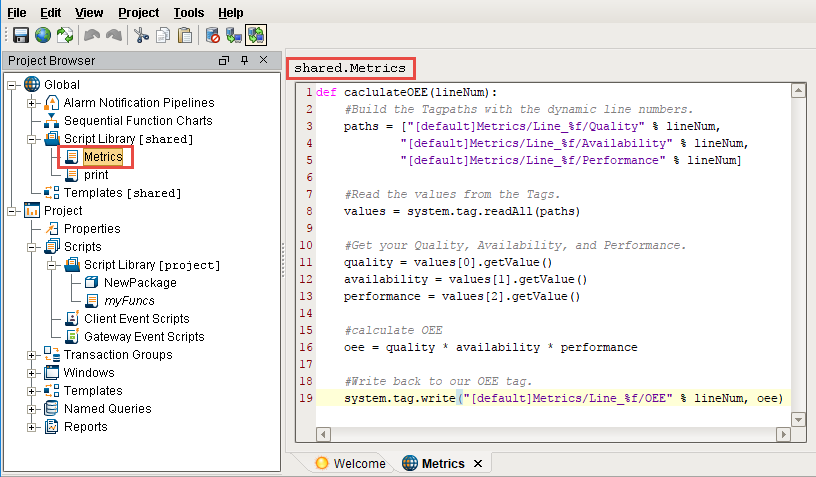Click the Copy toolbar icon

(163, 35)
